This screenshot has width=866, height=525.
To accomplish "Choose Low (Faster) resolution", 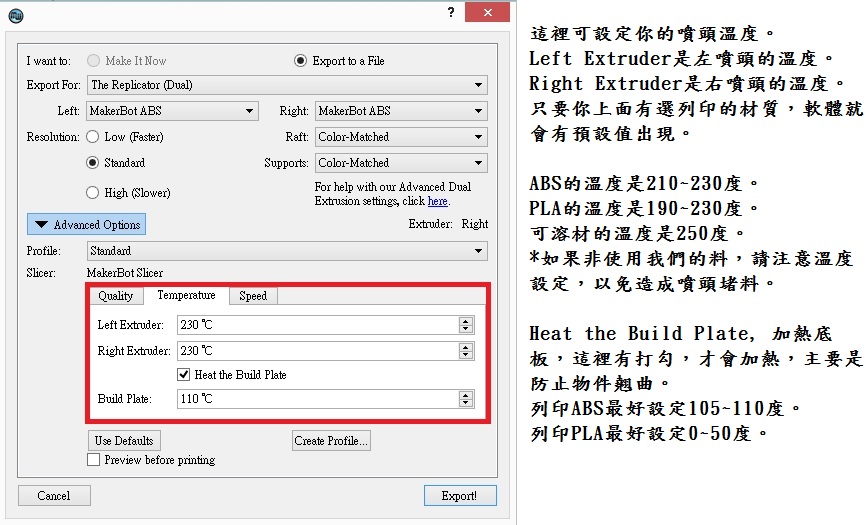I will pyautogui.click(x=93, y=137).
